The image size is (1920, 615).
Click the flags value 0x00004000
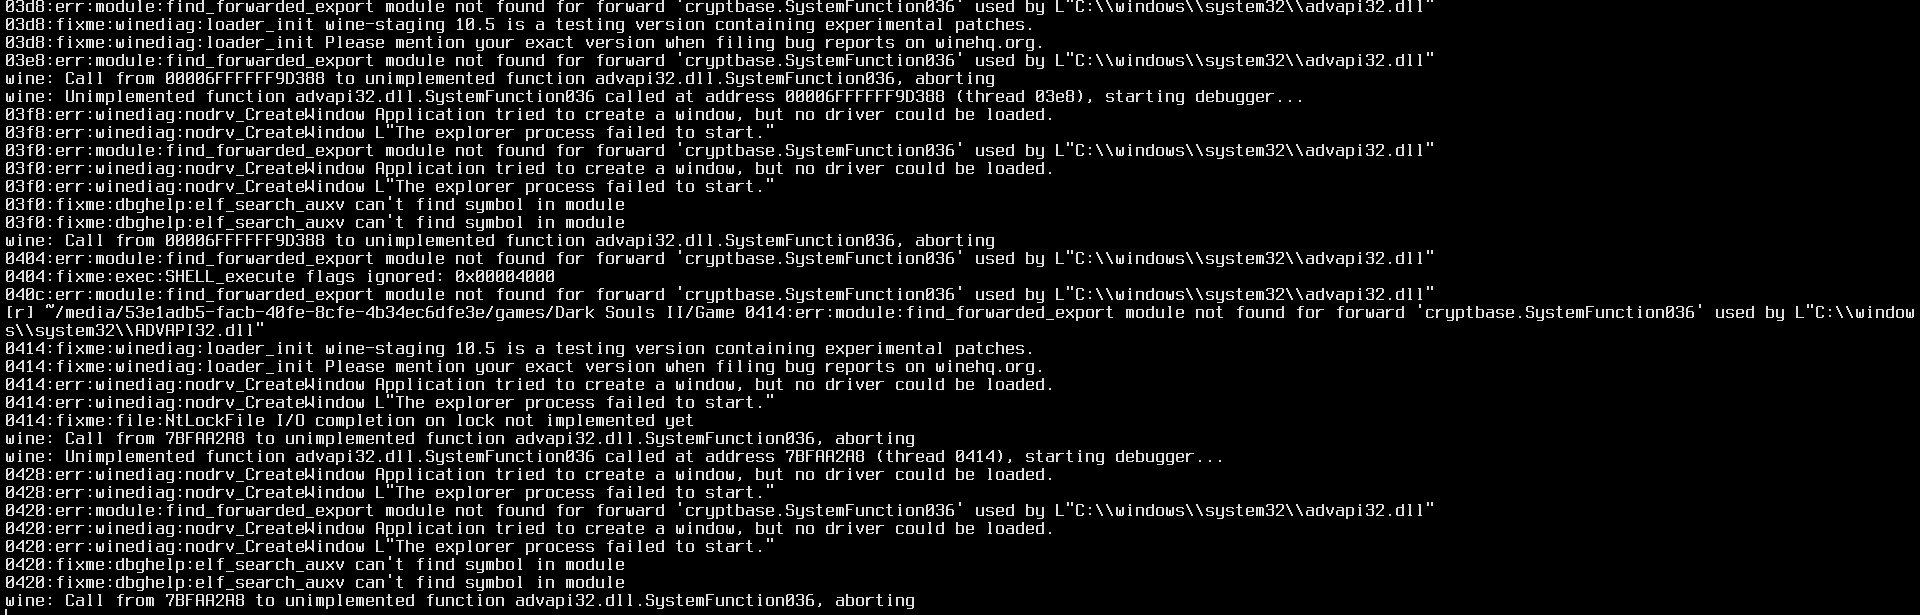point(505,277)
